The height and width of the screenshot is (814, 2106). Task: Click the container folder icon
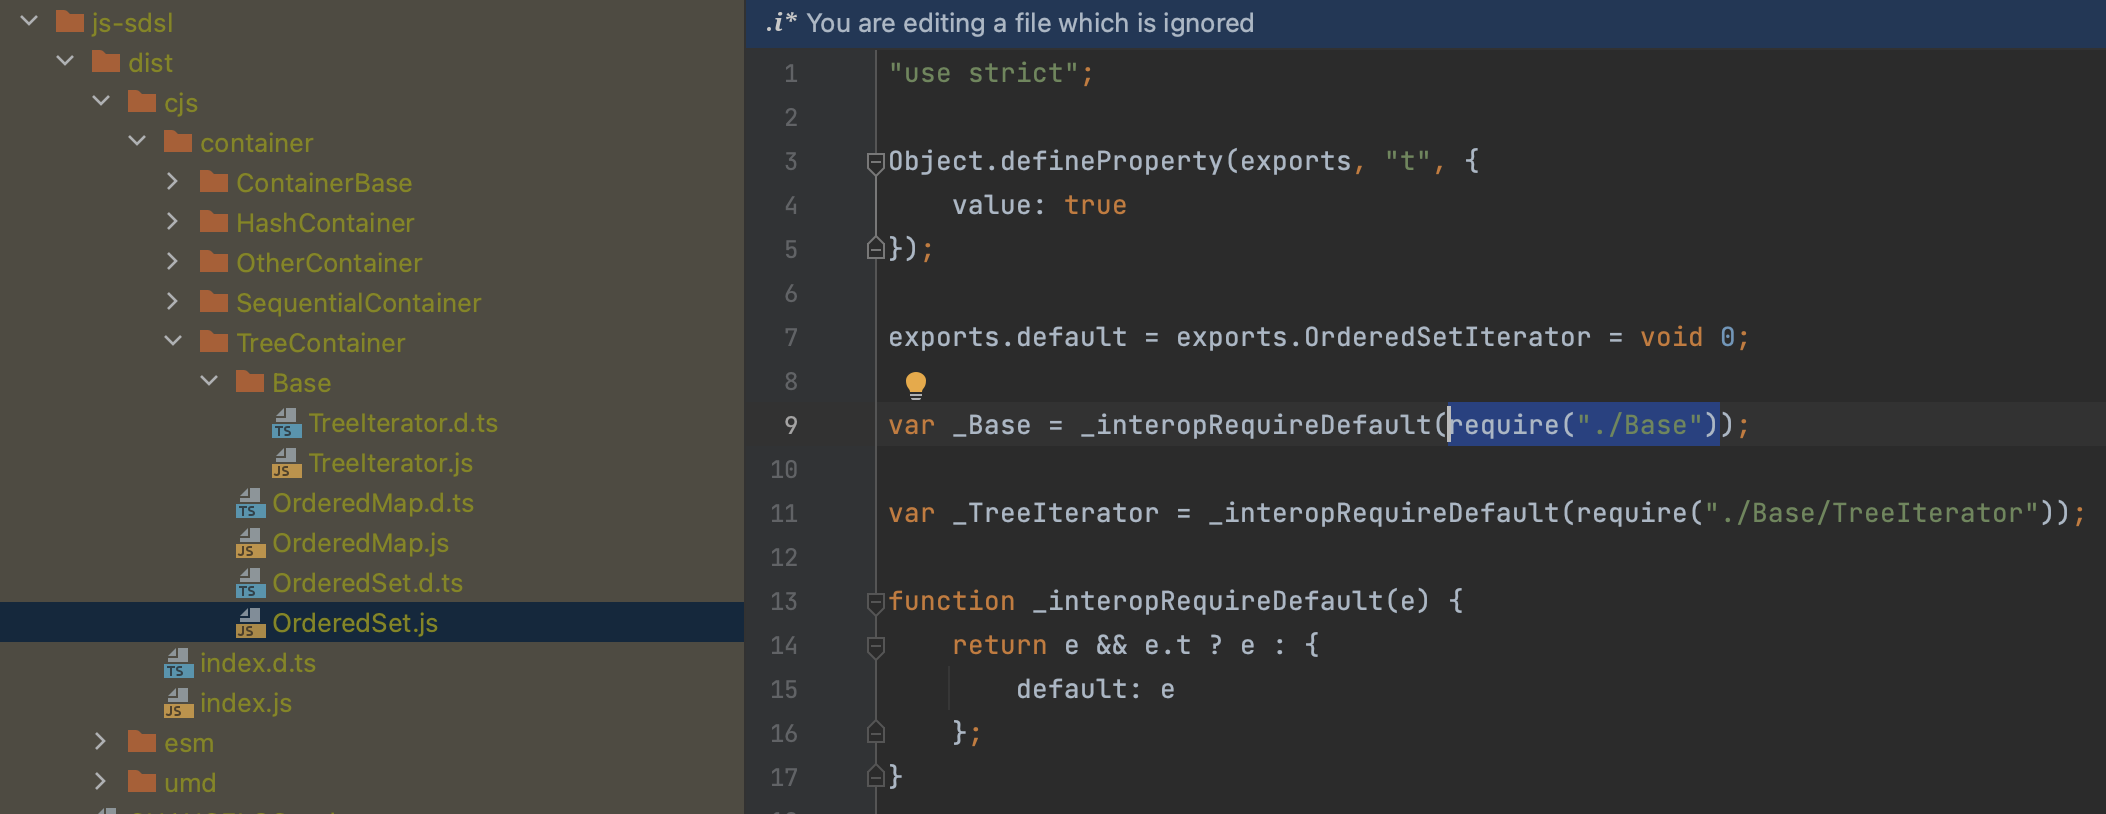[x=178, y=141]
